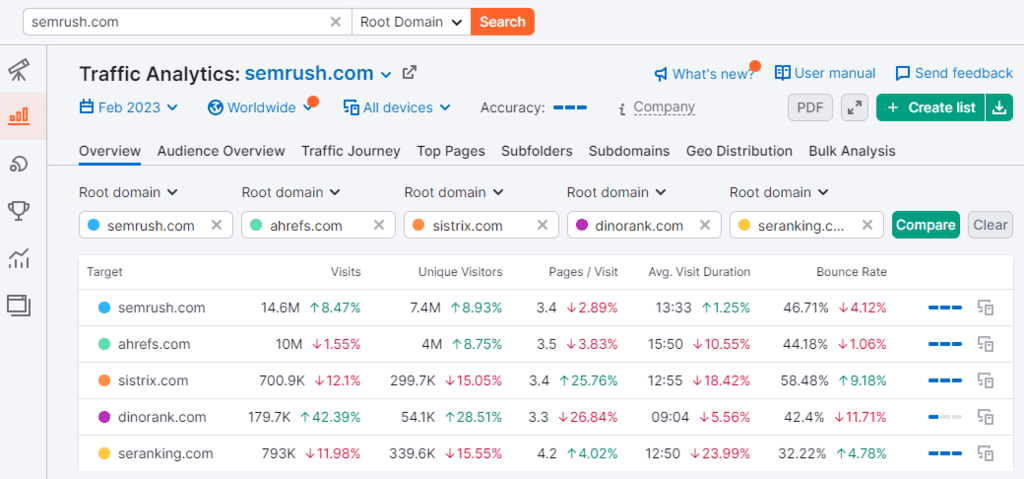1024x479 pixels.
Task: Click the copy icon in dinorank.com row
Action: click(x=985, y=417)
